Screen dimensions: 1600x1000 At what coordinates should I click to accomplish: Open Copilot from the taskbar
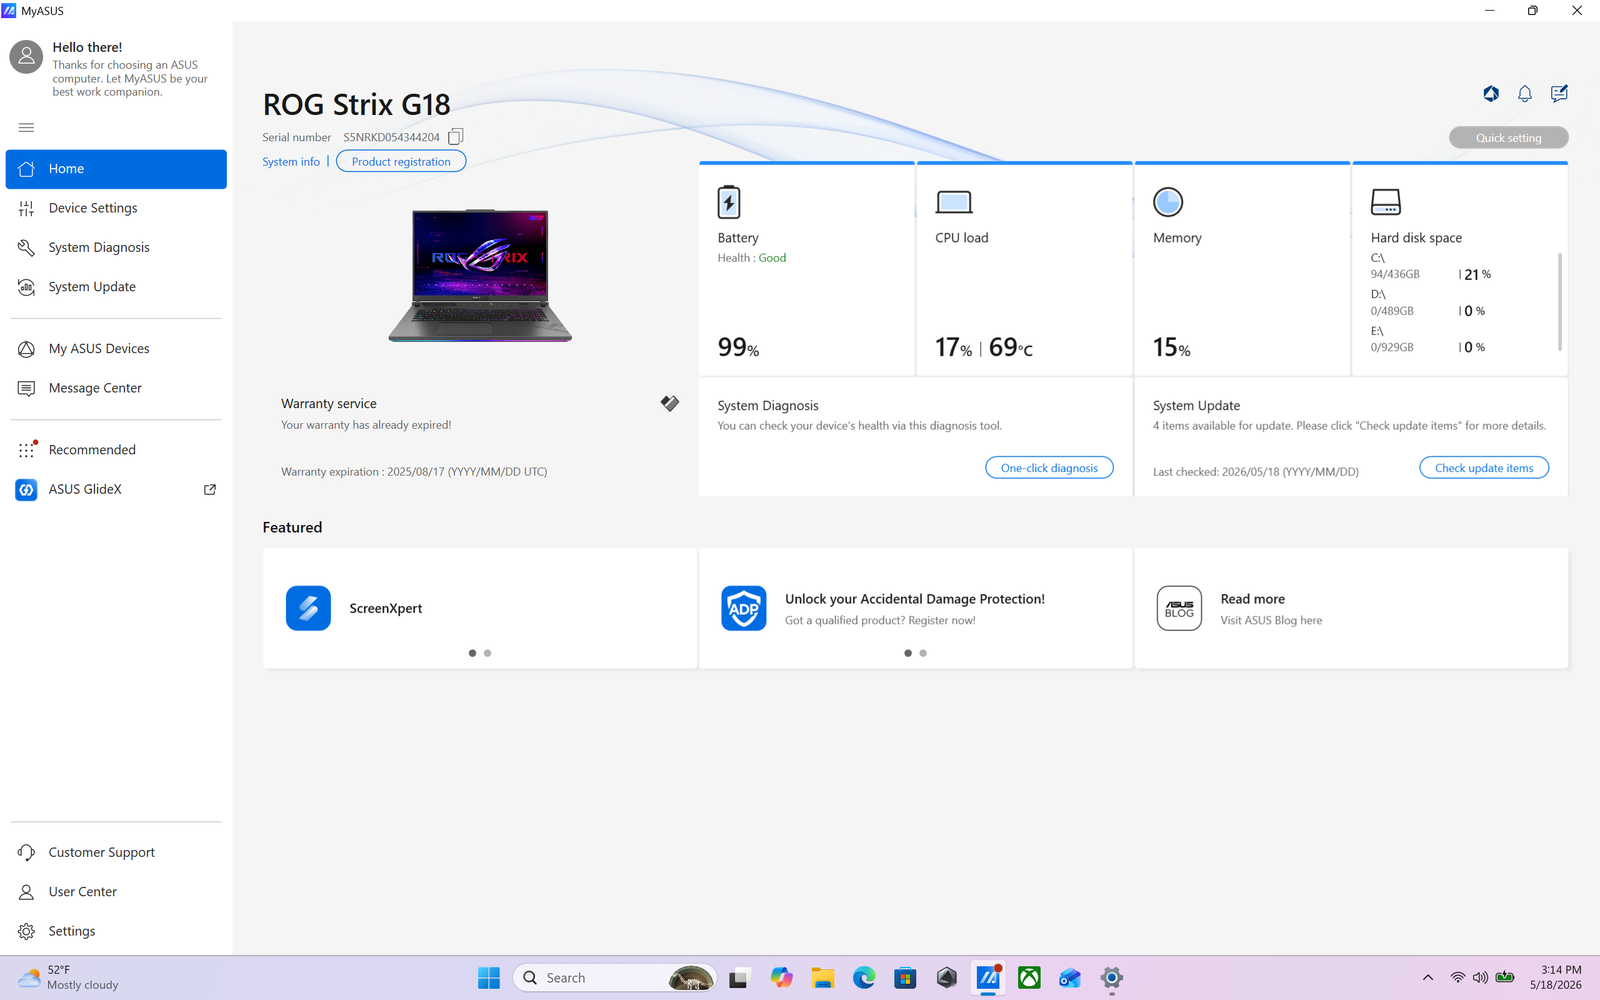(782, 978)
